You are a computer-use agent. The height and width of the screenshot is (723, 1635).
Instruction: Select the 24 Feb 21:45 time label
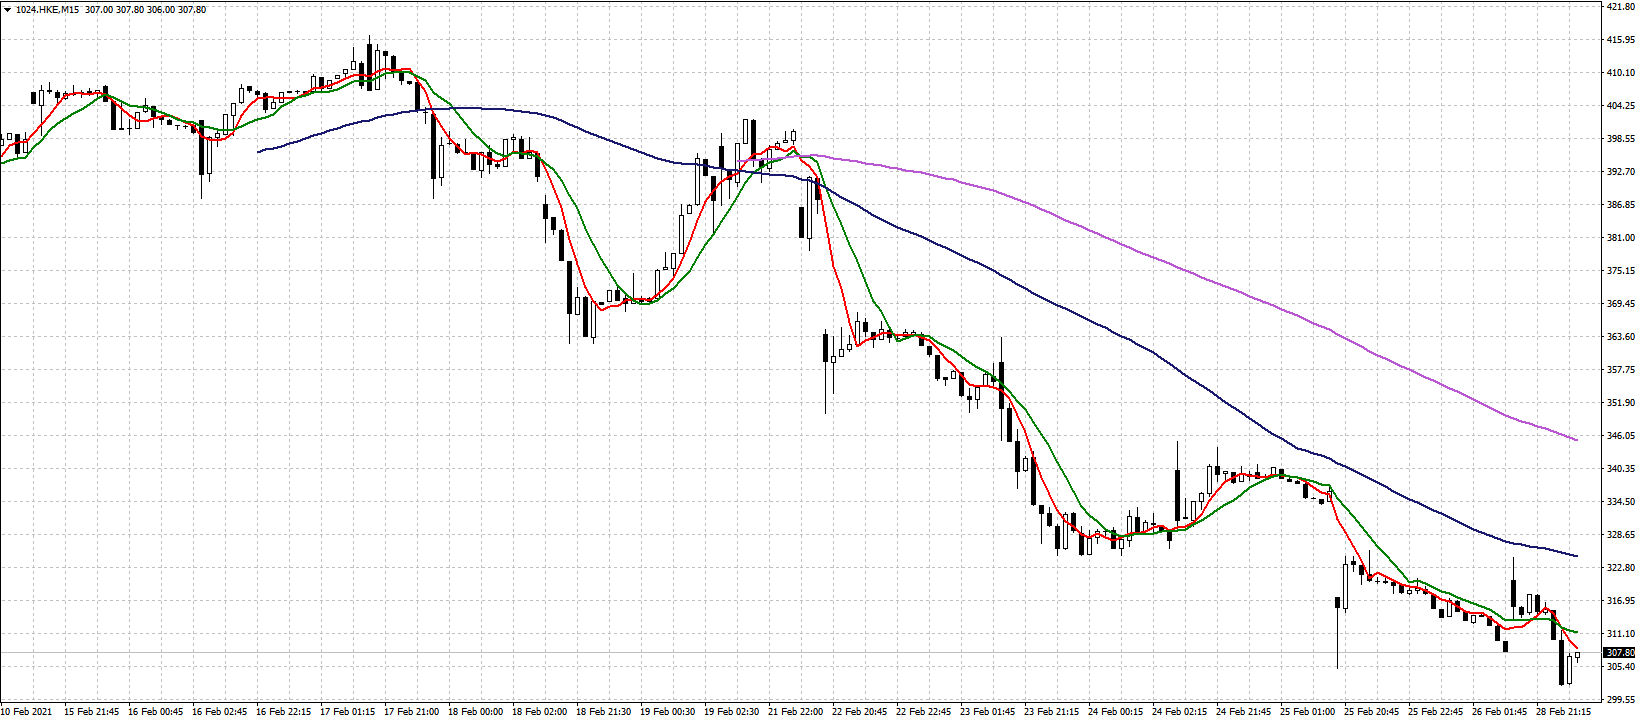(1244, 712)
